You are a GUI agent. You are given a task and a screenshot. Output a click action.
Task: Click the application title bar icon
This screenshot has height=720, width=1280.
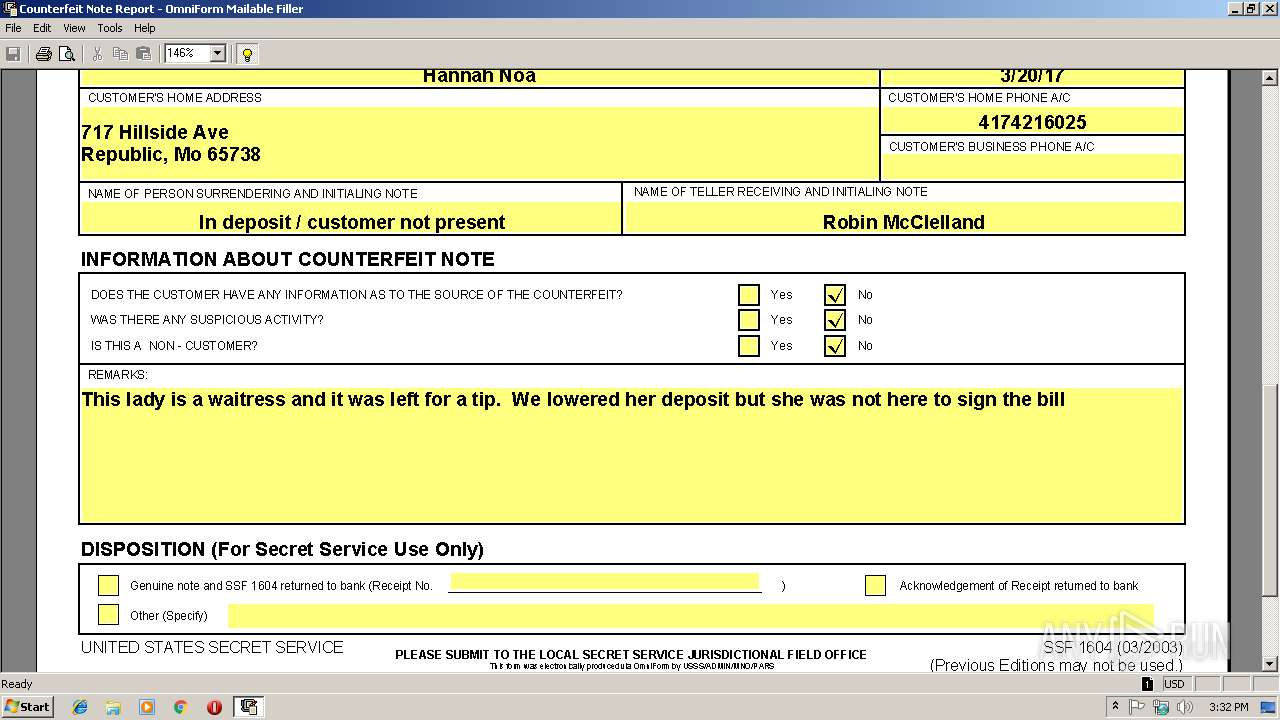tap(10, 9)
